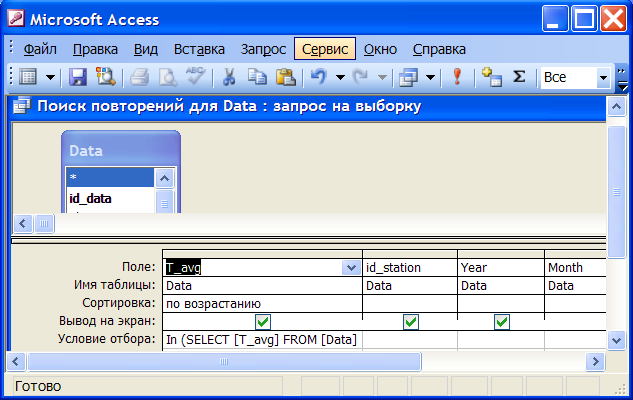Click the grid scroll down arrow
The width and height of the screenshot is (633, 400).
[616, 341]
